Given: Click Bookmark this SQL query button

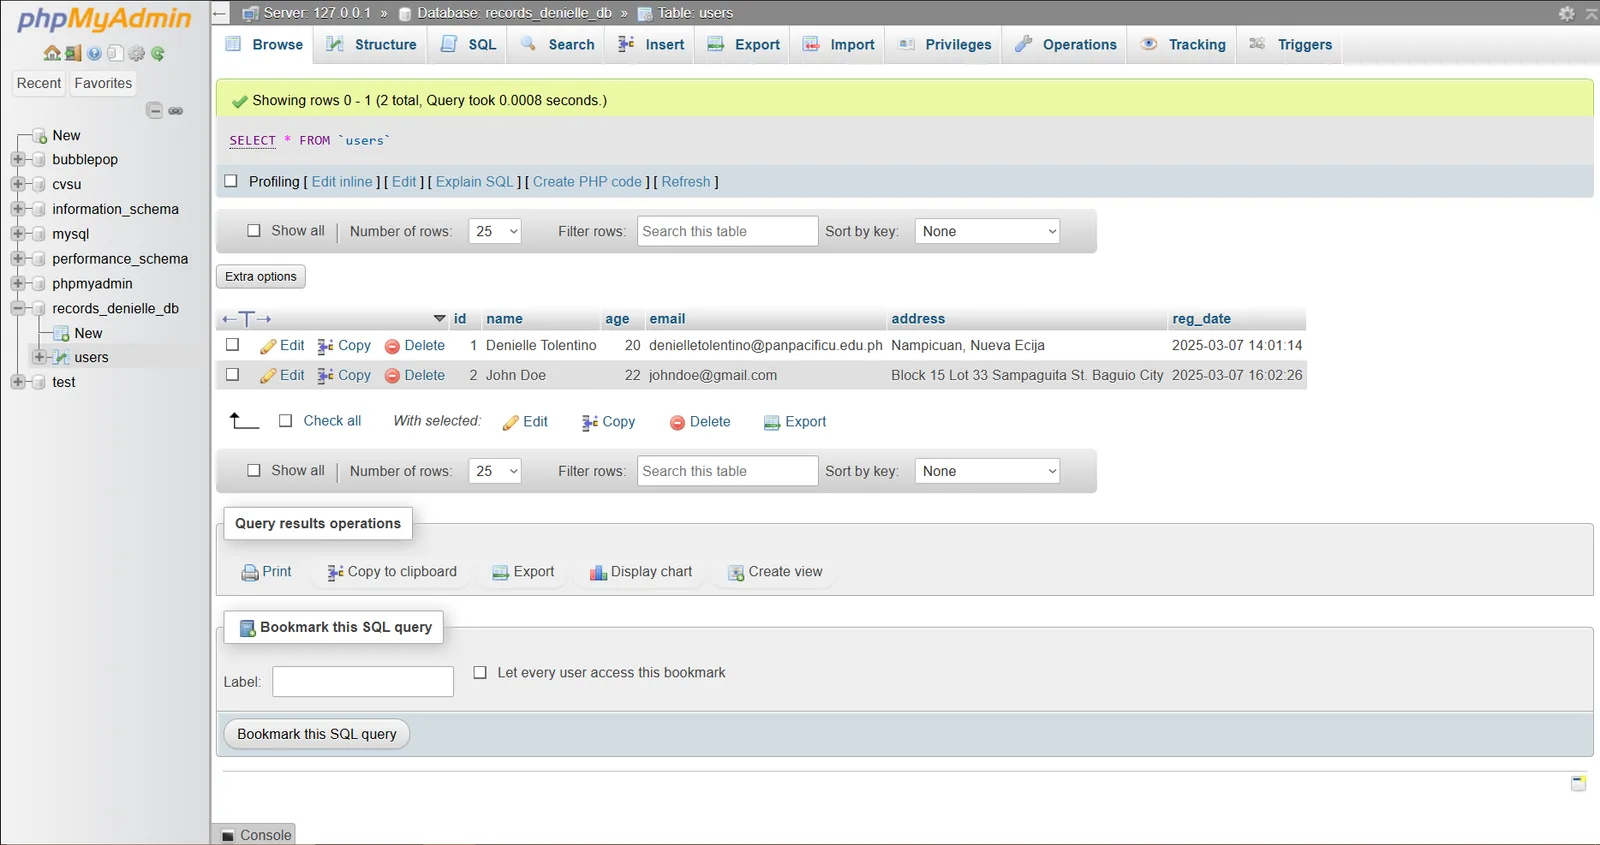Looking at the screenshot, I should tap(317, 734).
